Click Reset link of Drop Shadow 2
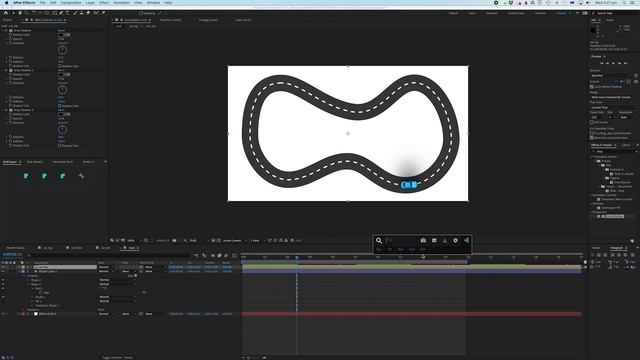The height and width of the screenshot is (360, 640). (x=61, y=70)
